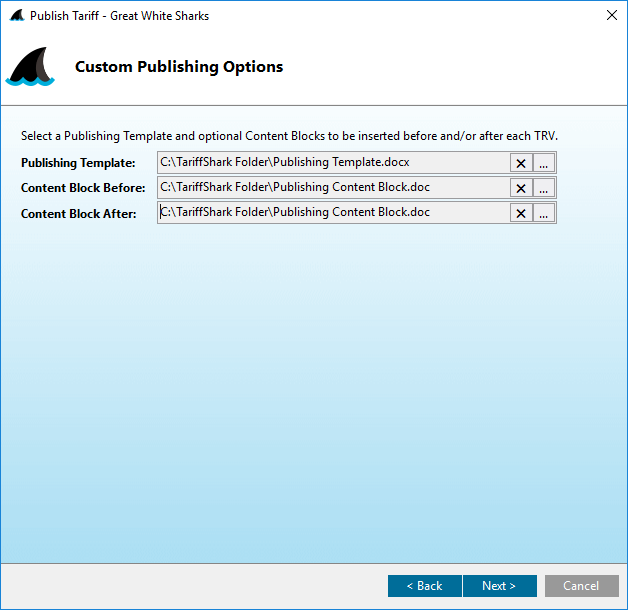Image resolution: width=628 pixels, height=610 pixels.
Task: Focus the Content Block Before path field
Action: click(332, 187)
